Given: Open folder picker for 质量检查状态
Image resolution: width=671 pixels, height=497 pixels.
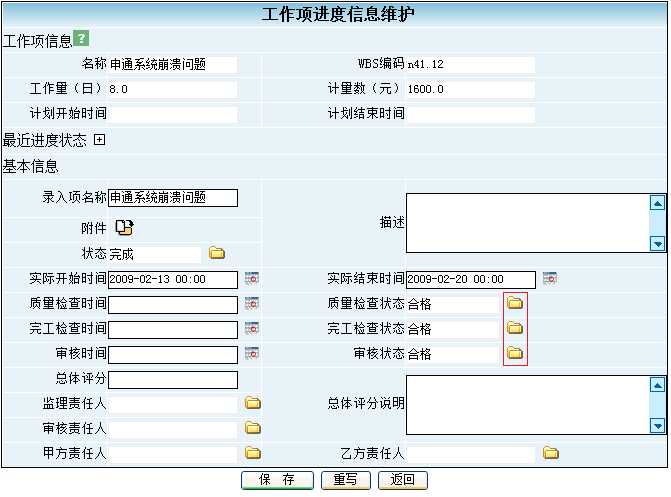Looking at the screenshot, I should pyautogui.click(x=515, y=303).
